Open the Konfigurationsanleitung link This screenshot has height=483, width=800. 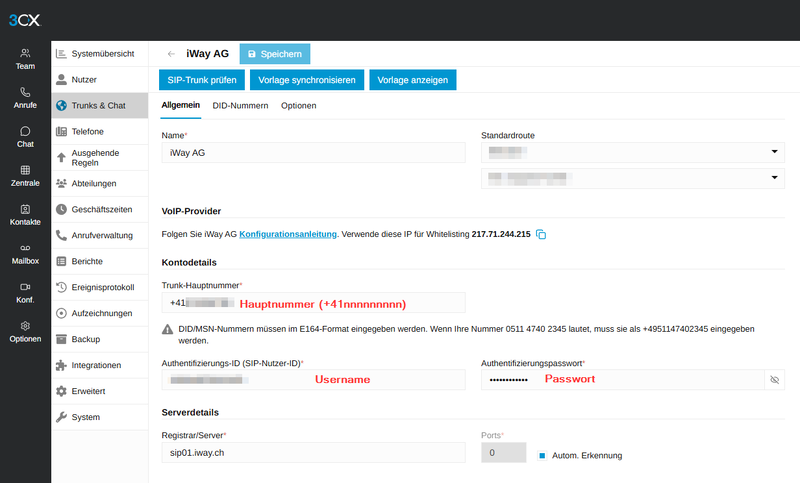288,234
